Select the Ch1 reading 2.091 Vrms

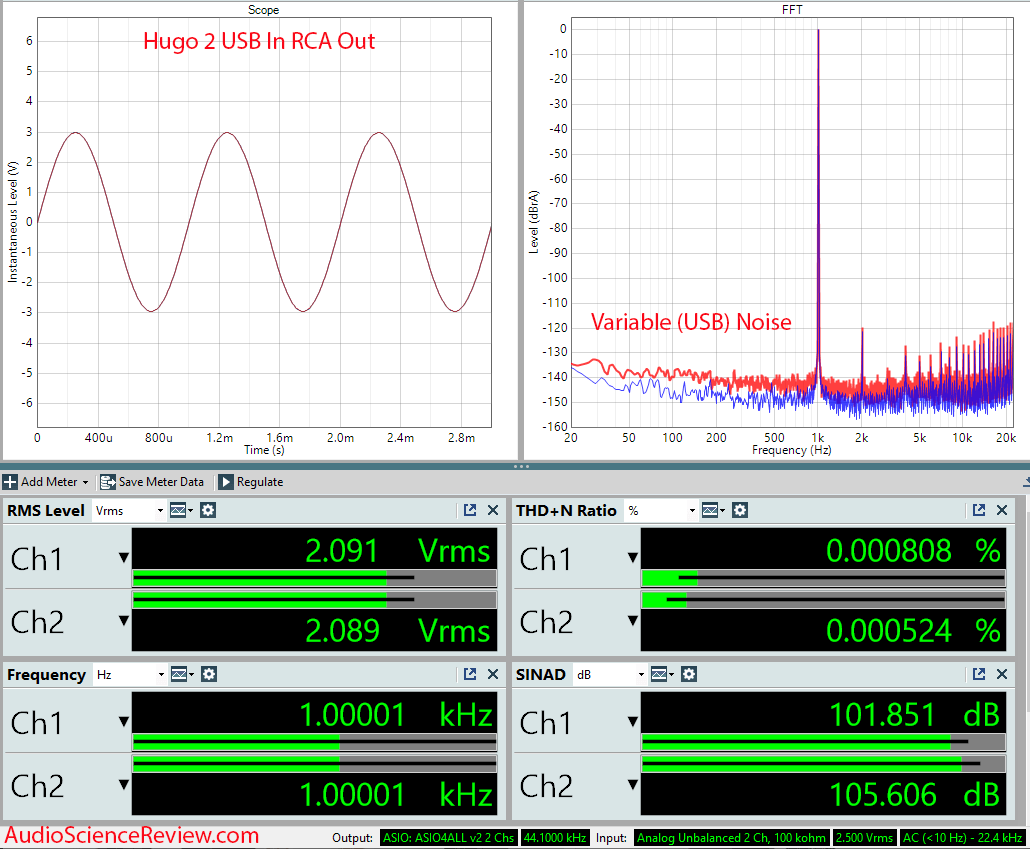(x=397, y=551)
